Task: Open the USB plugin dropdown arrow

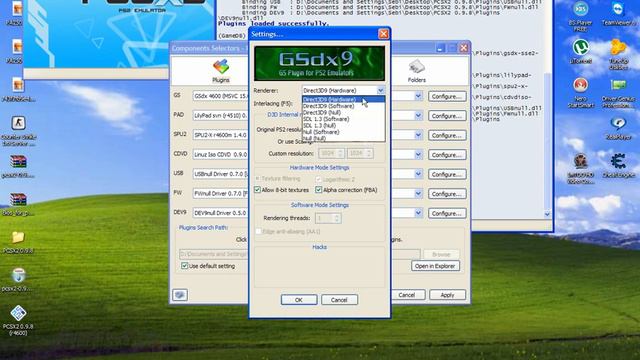Action: (418, 174)
